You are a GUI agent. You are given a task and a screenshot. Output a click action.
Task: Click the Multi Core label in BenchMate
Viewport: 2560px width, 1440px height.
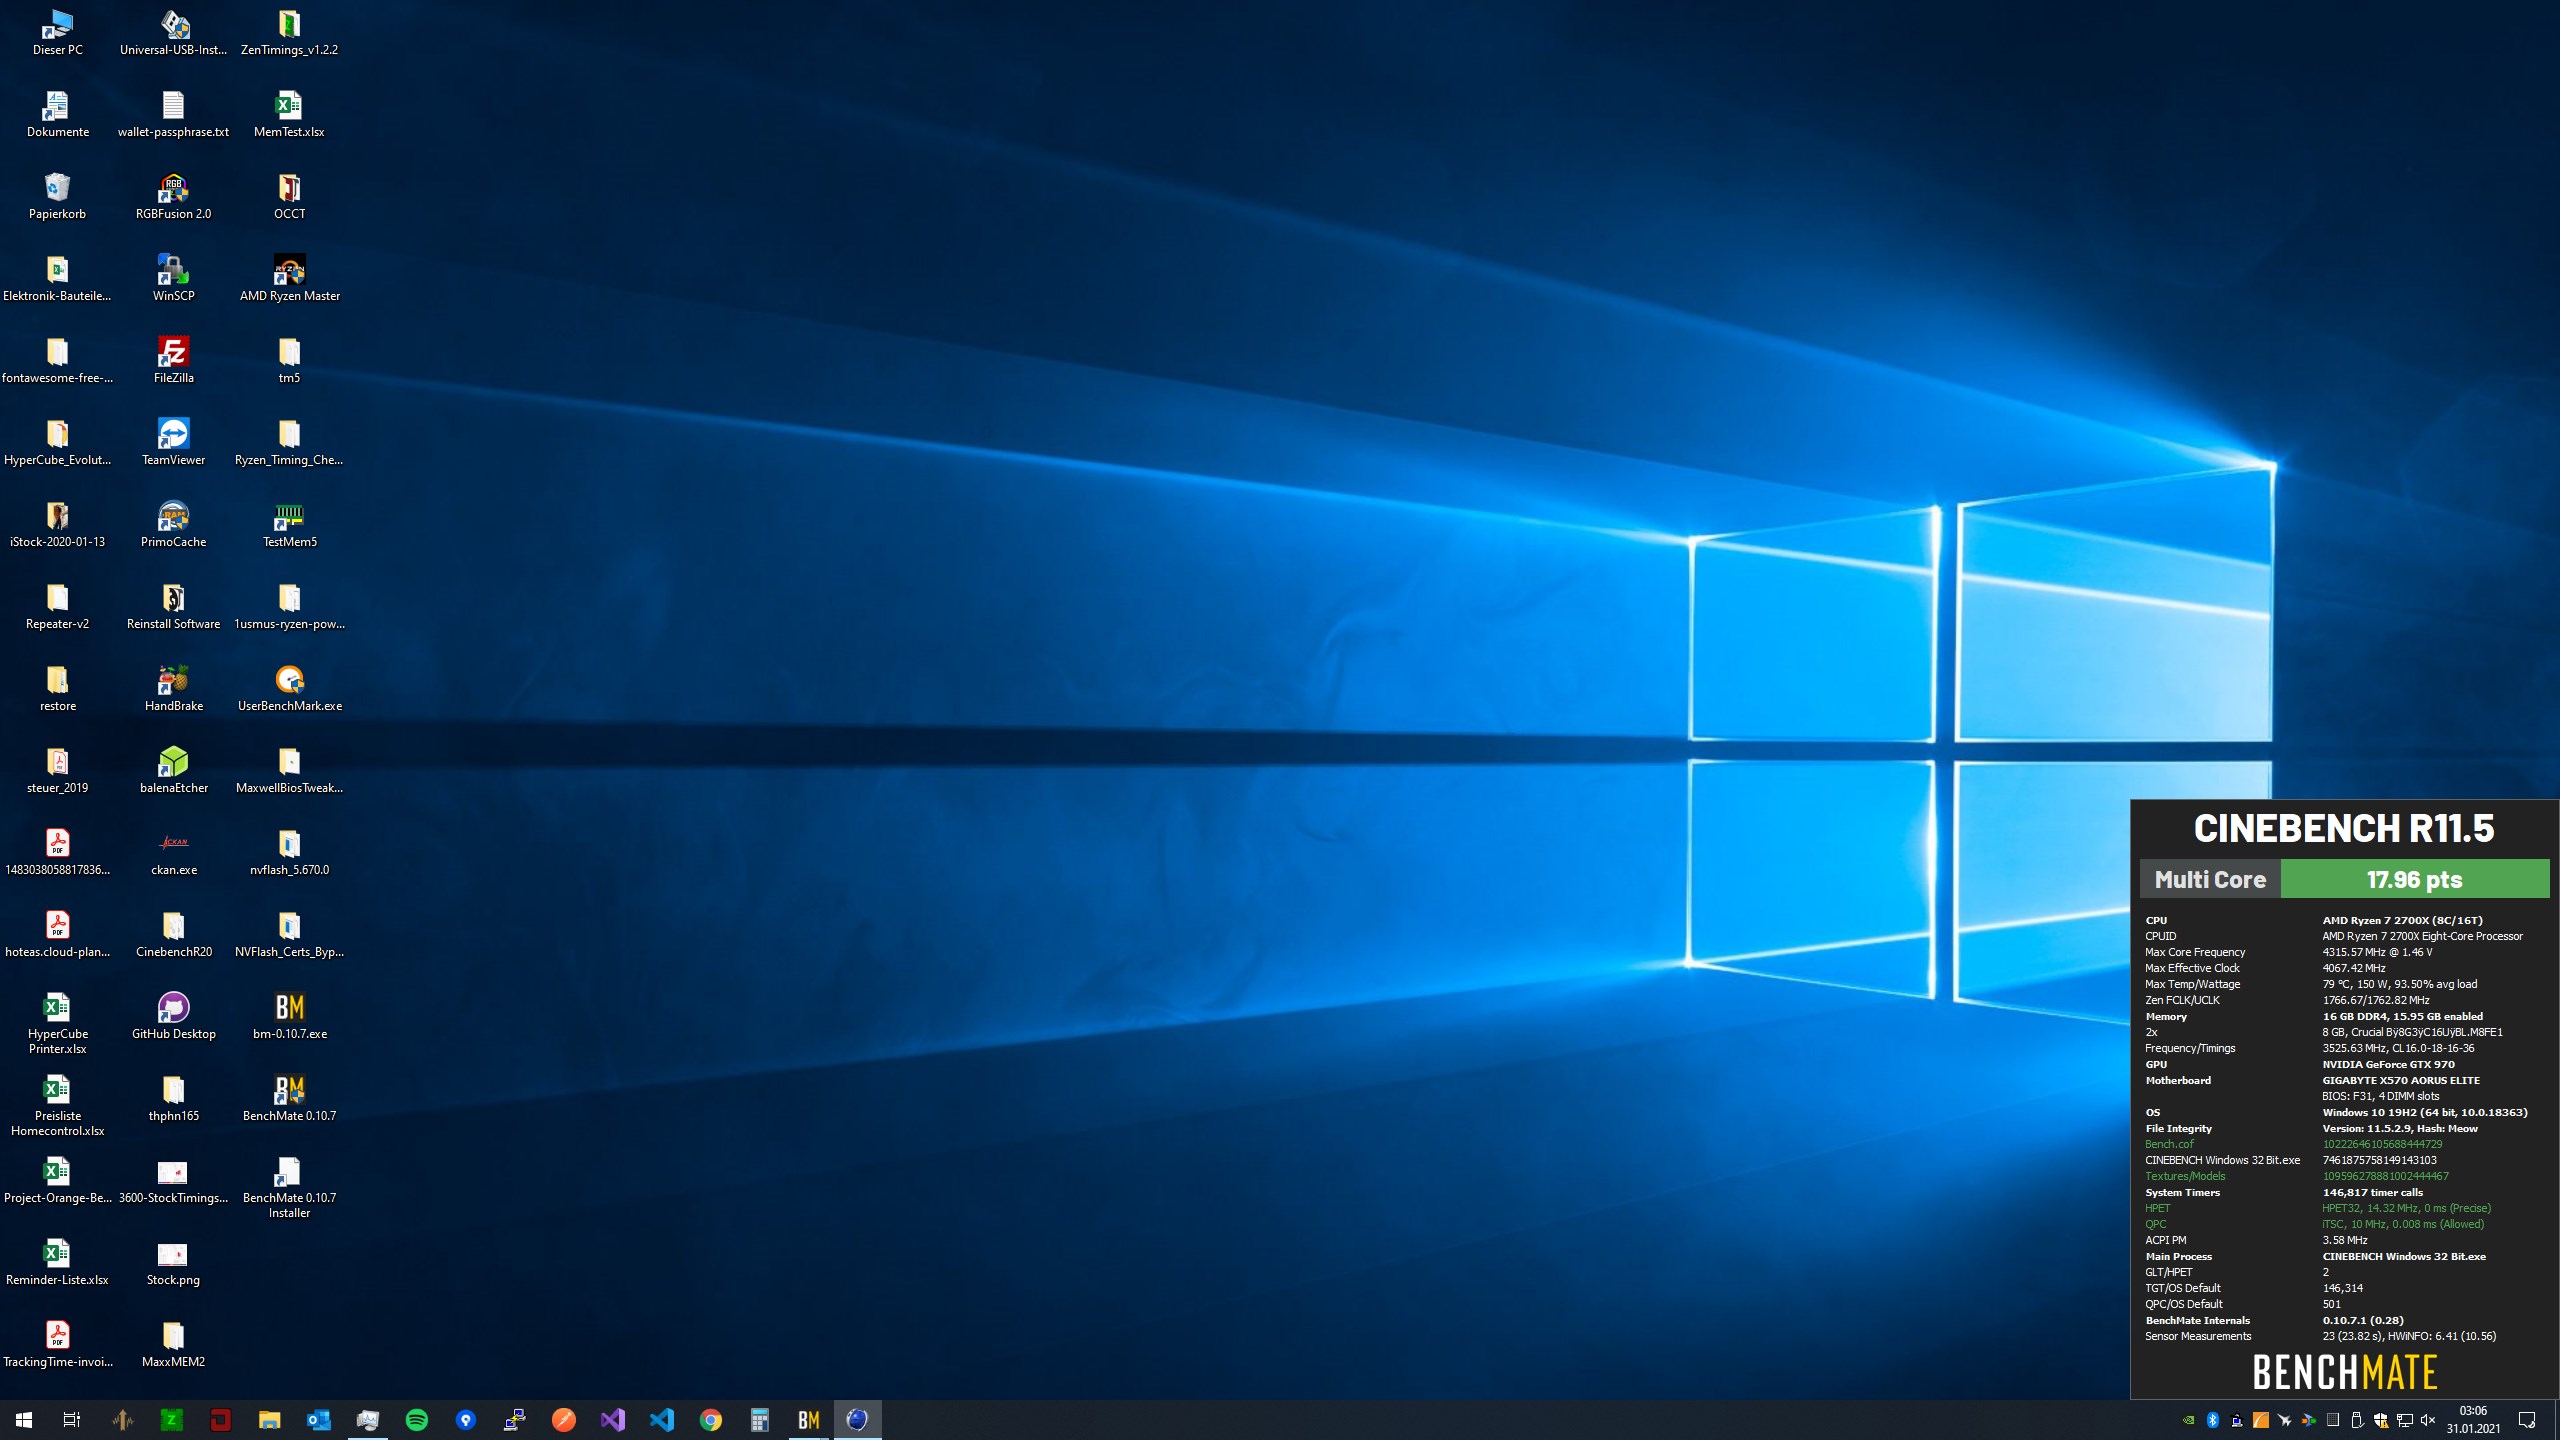[x=2210, y=879]
